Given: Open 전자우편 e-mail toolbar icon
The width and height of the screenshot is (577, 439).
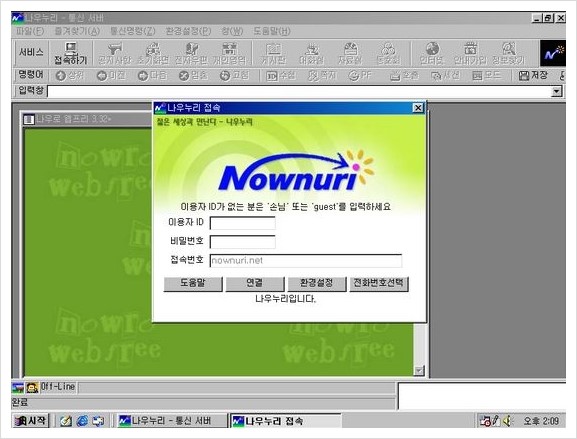Looking at the screenshot, I should [191, 53].
